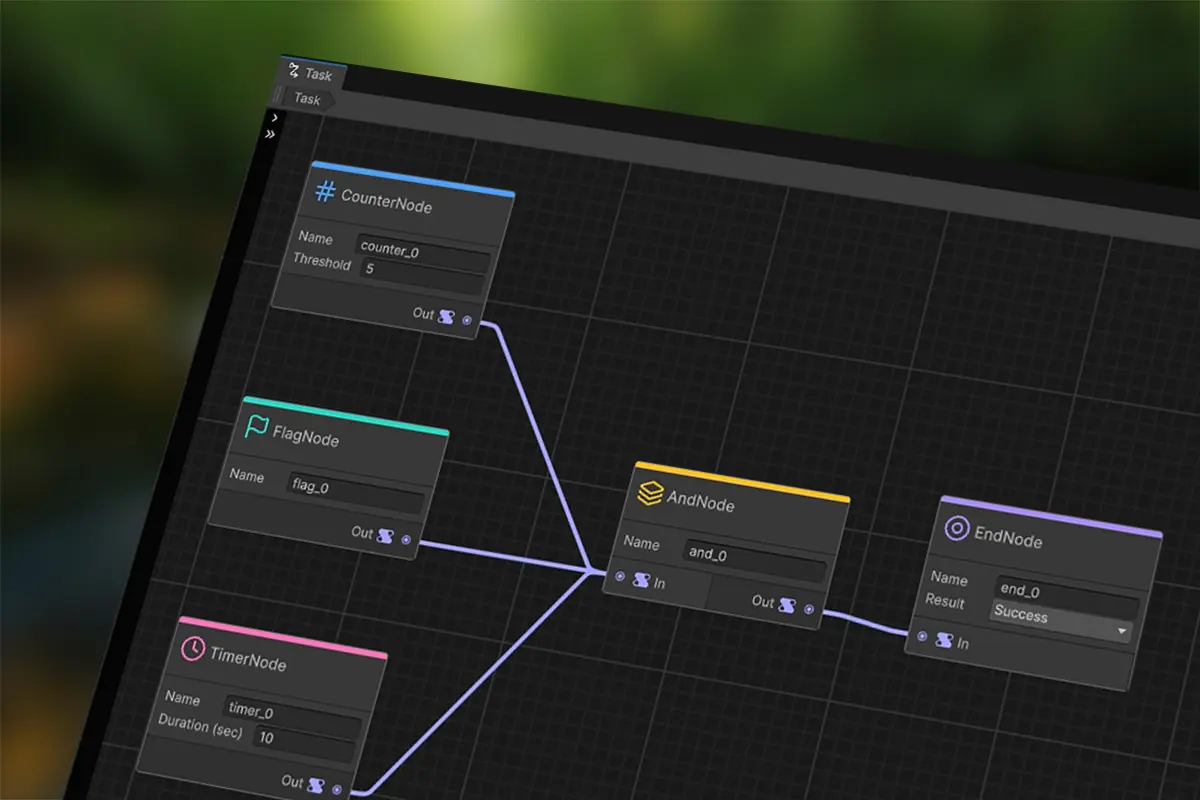Select the Task window tab
The image size is (1200, 800).
pyautogui.click(x=312, y=73)
